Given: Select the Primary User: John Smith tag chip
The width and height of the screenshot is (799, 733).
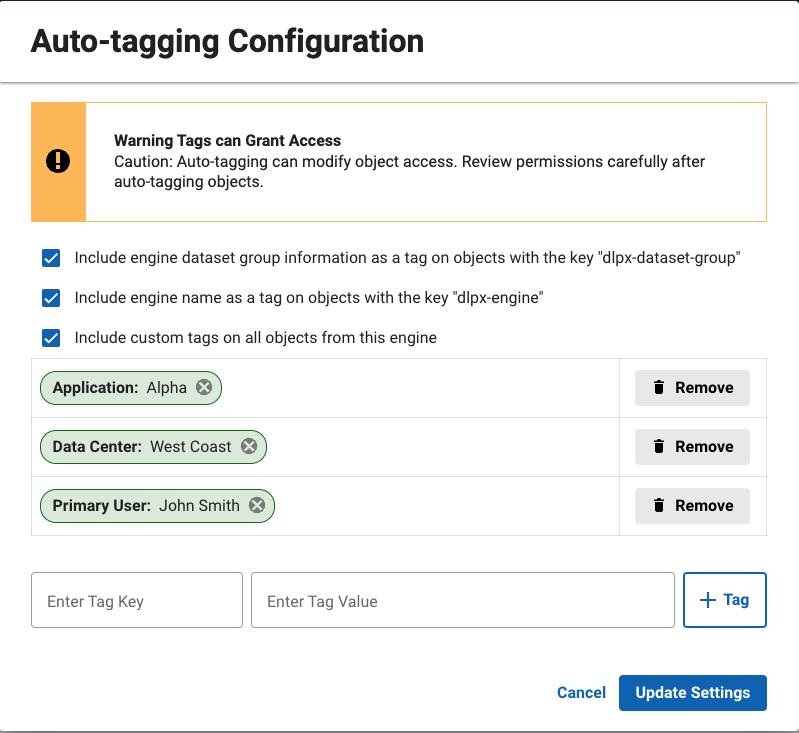Looking at the screenshot, I should coord(145,506).
